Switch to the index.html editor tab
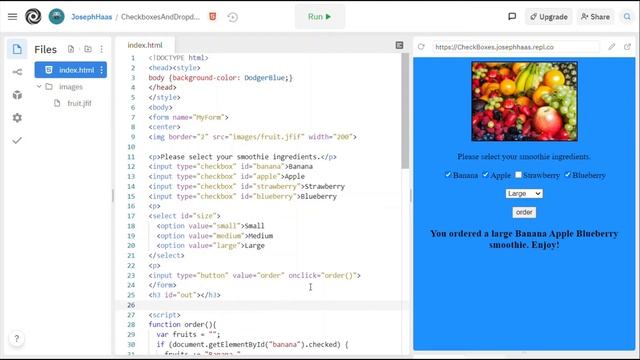Image resolution: width=640 pixels, height=360 pixels. tap(145, 45)
